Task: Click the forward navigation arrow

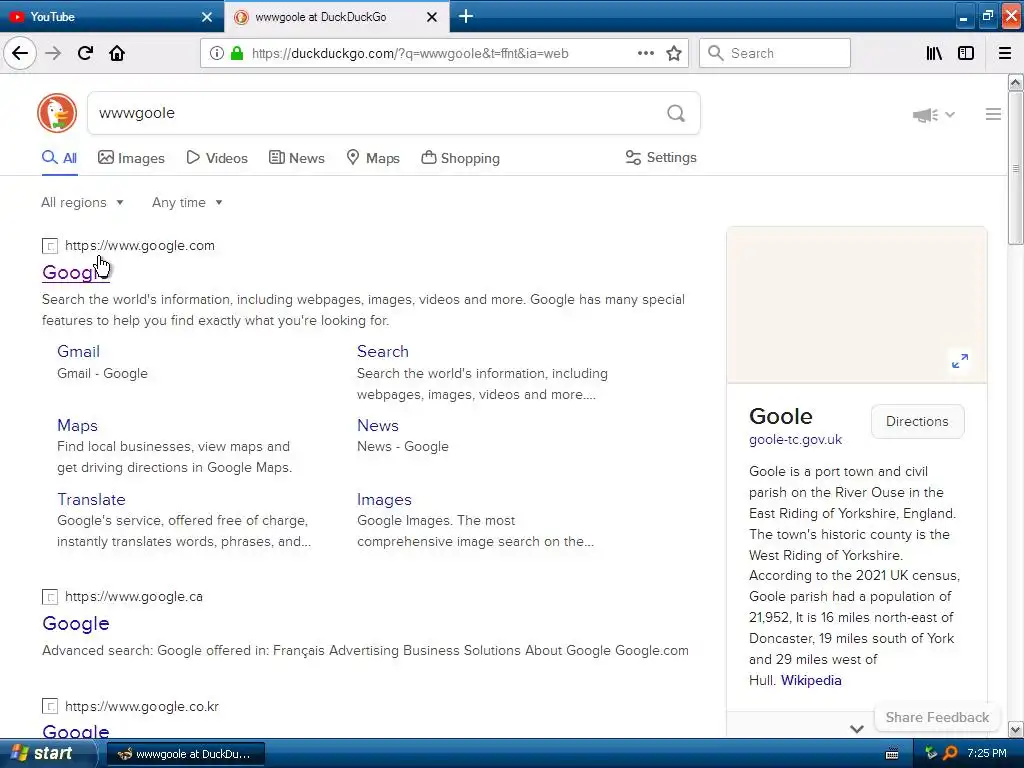Action: click(53, 53)
